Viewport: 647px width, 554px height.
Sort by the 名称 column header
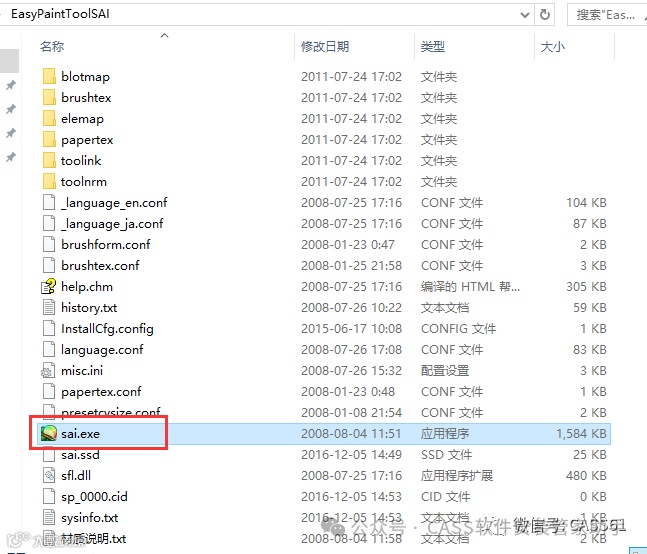[52, 47]
